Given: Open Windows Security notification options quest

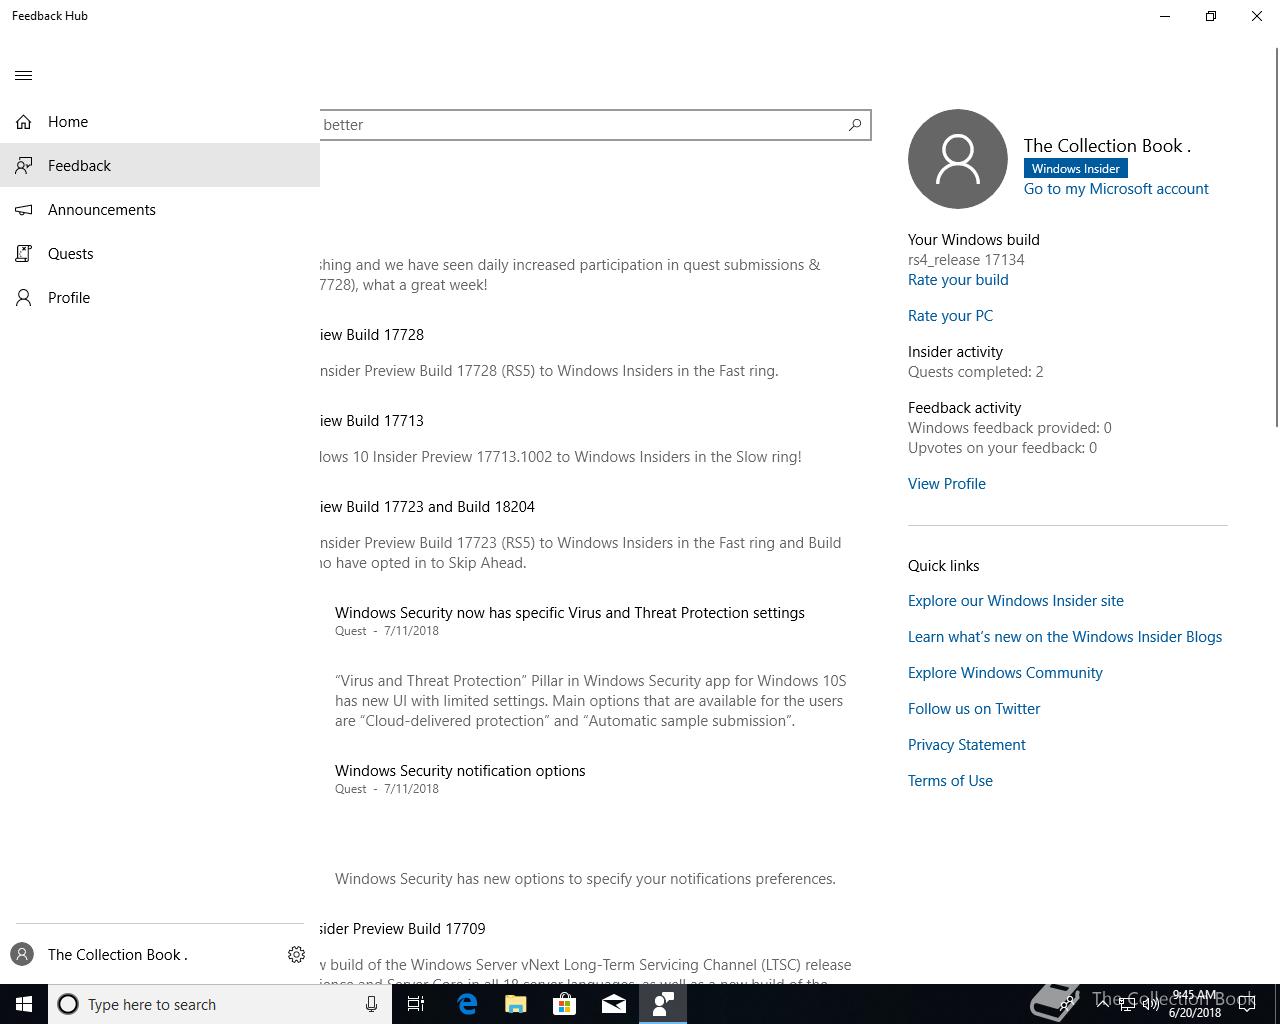Looking at the screenshot, I should 460,771.
